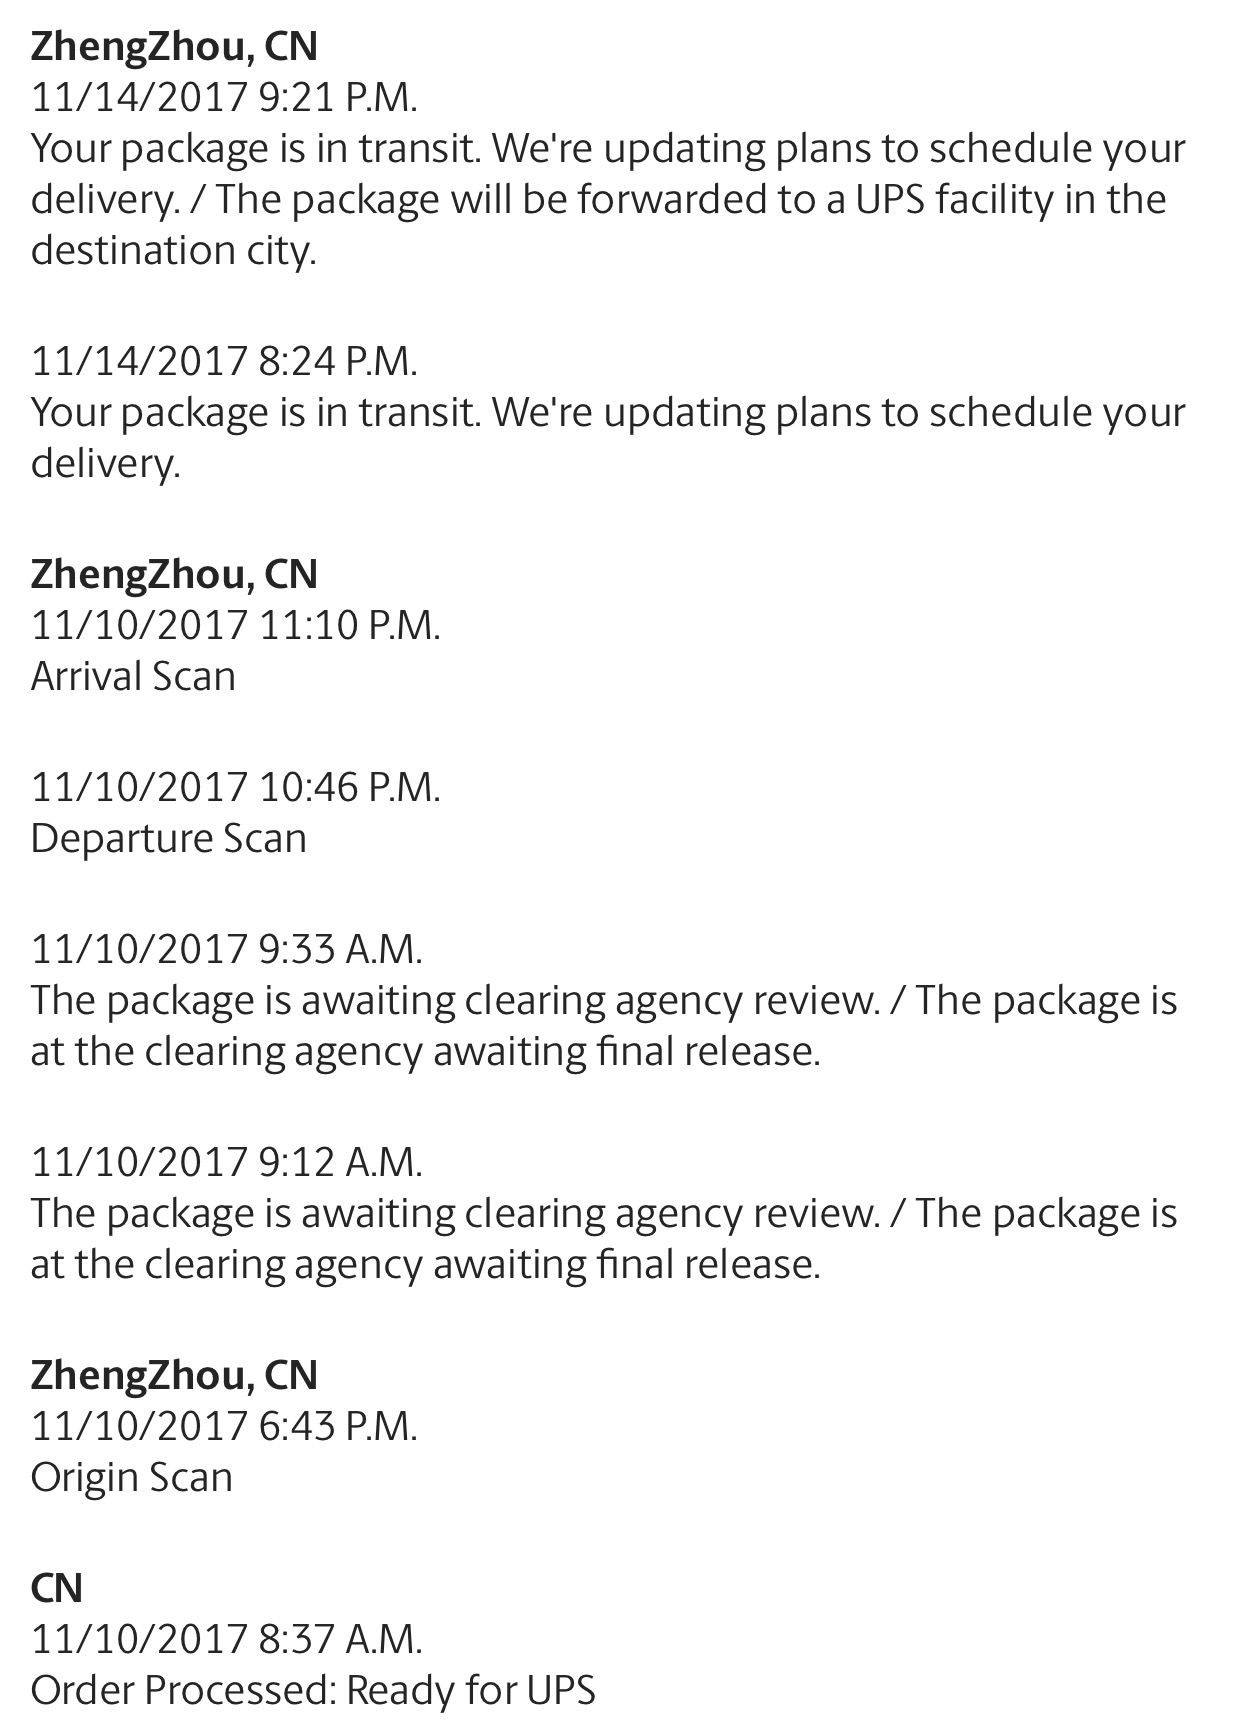Click ZhengZhou, CN heading above Origin Scan
The height and width of the screenshot is (1728, 1242).
pyautogui.click(x=174, y=1375)
